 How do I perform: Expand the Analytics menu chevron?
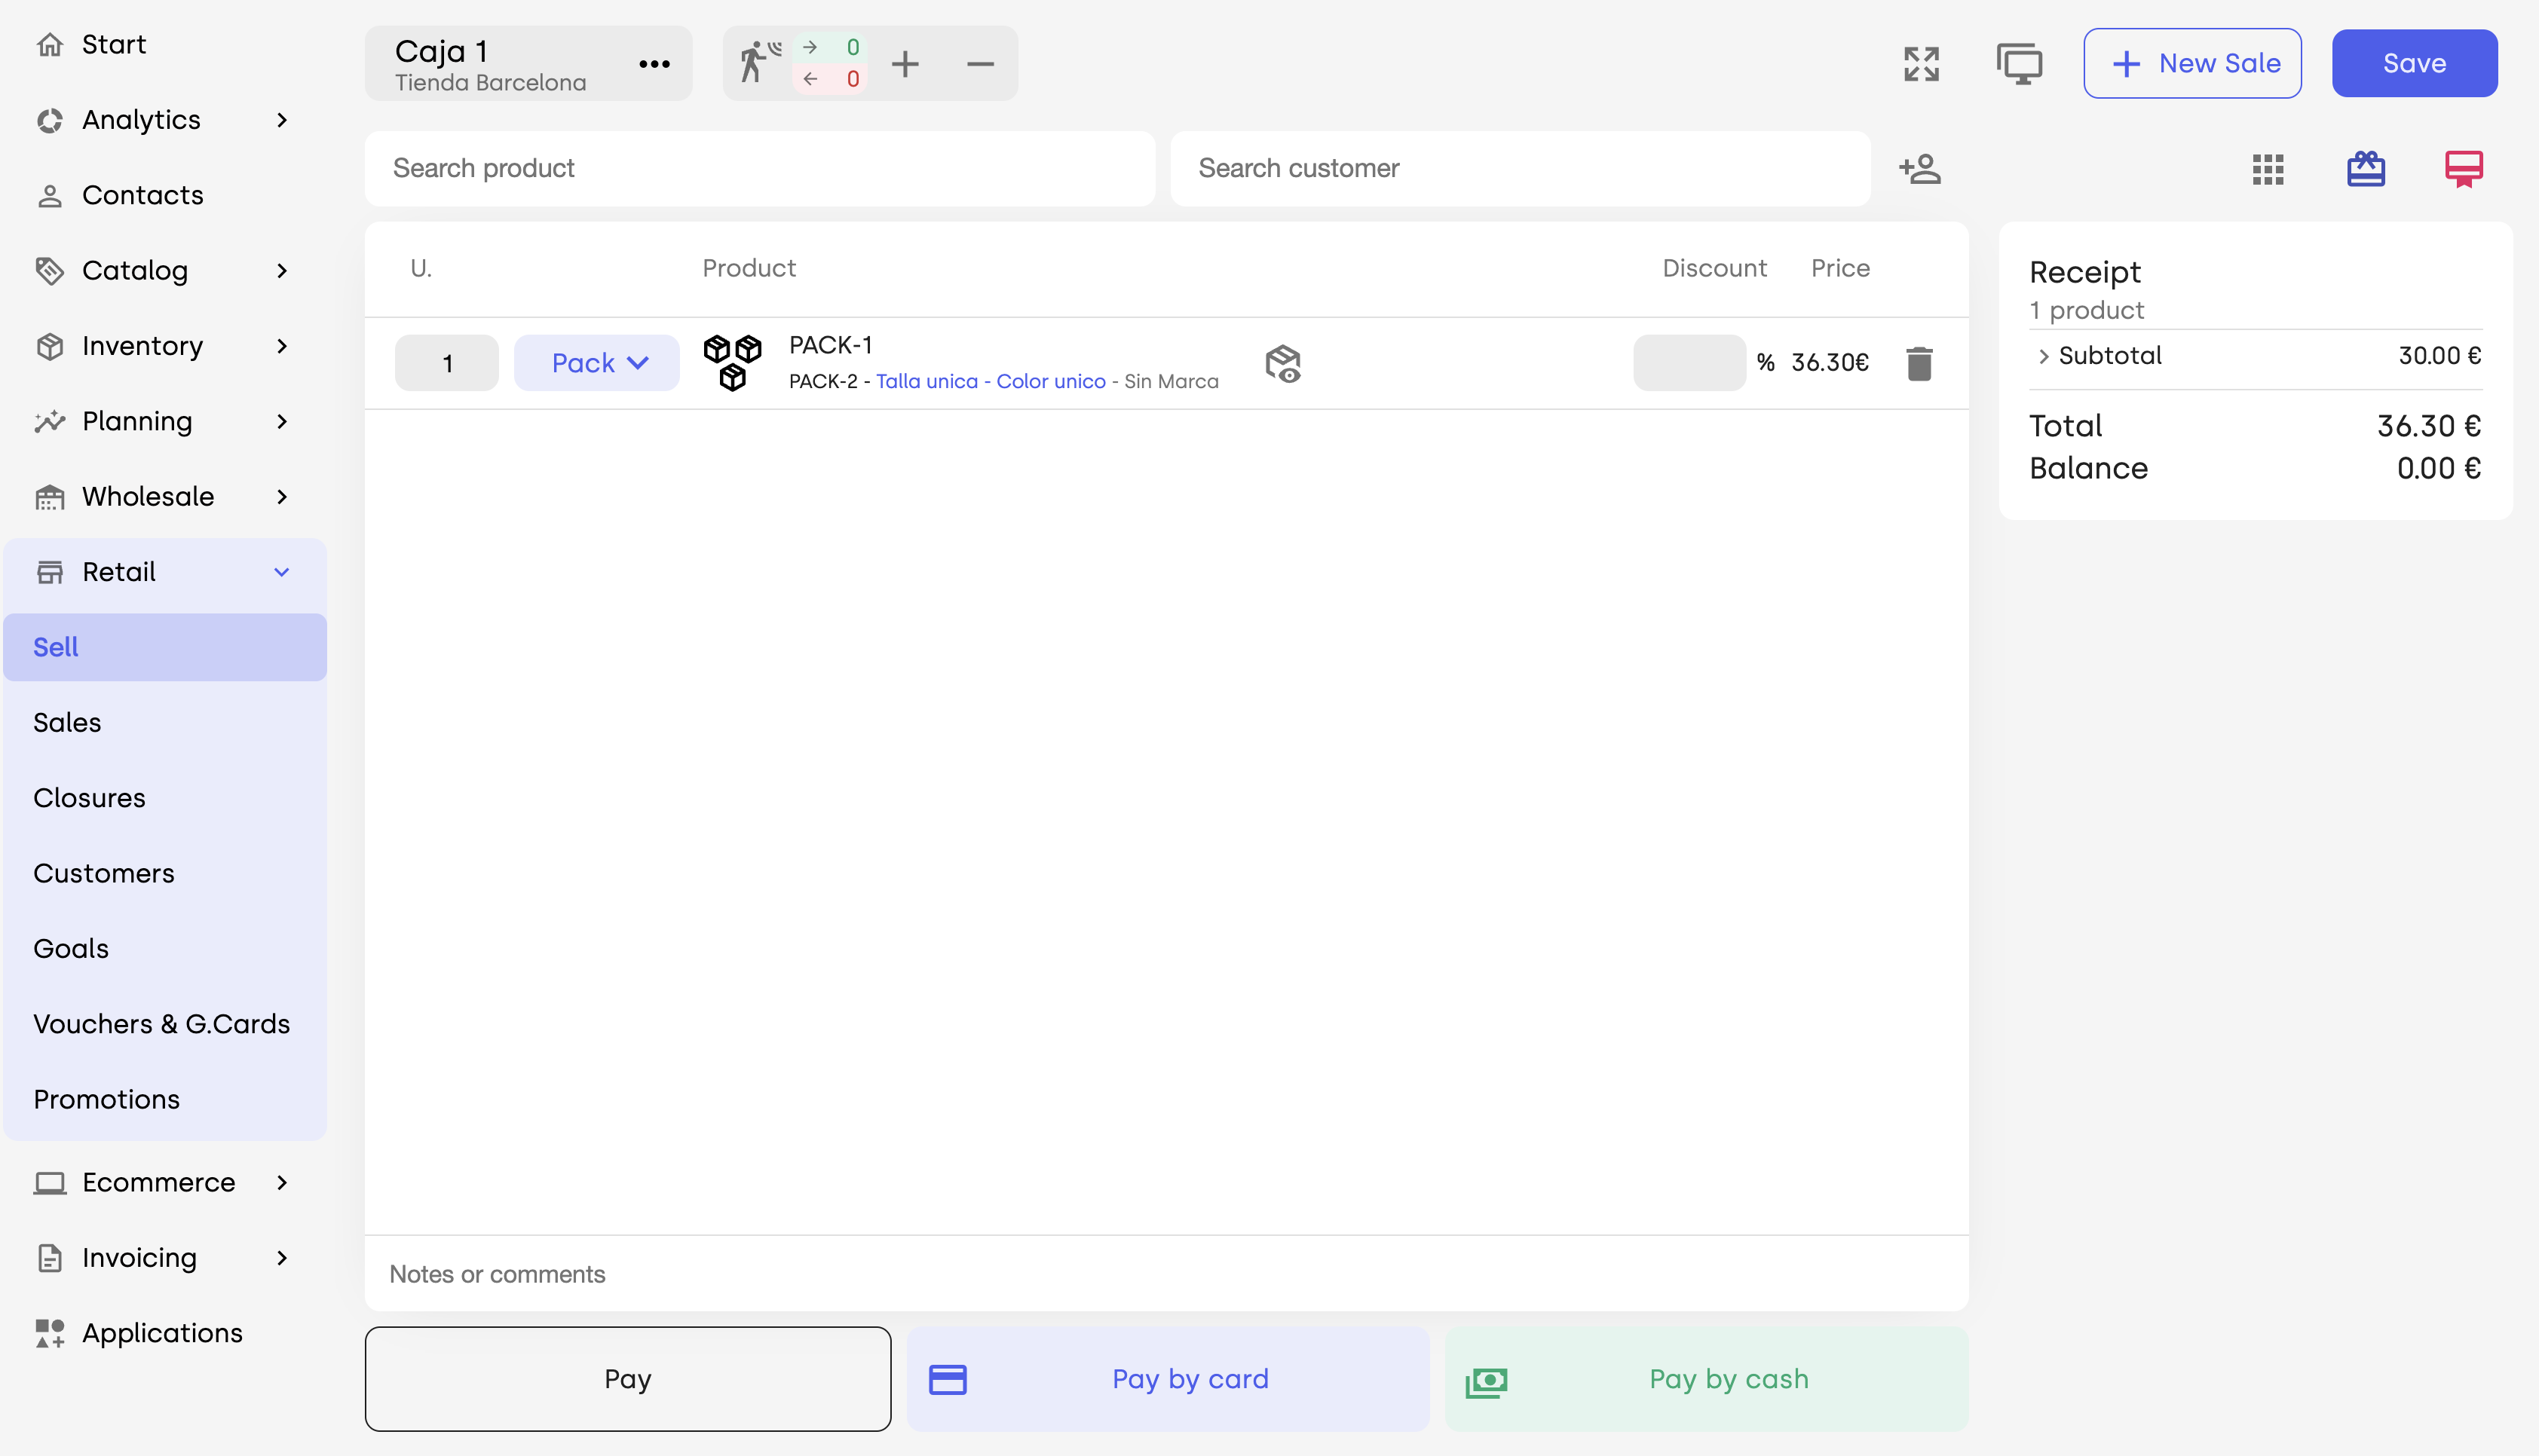282,120
